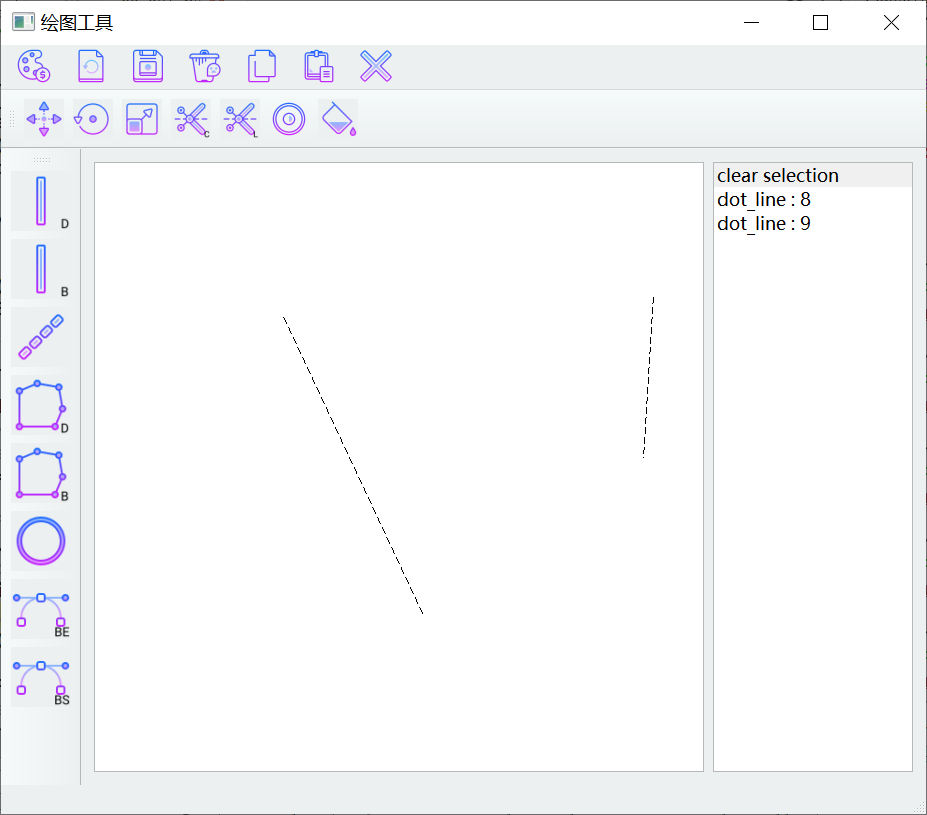Save the drawing with floppy icon

(x=148, y=66)
